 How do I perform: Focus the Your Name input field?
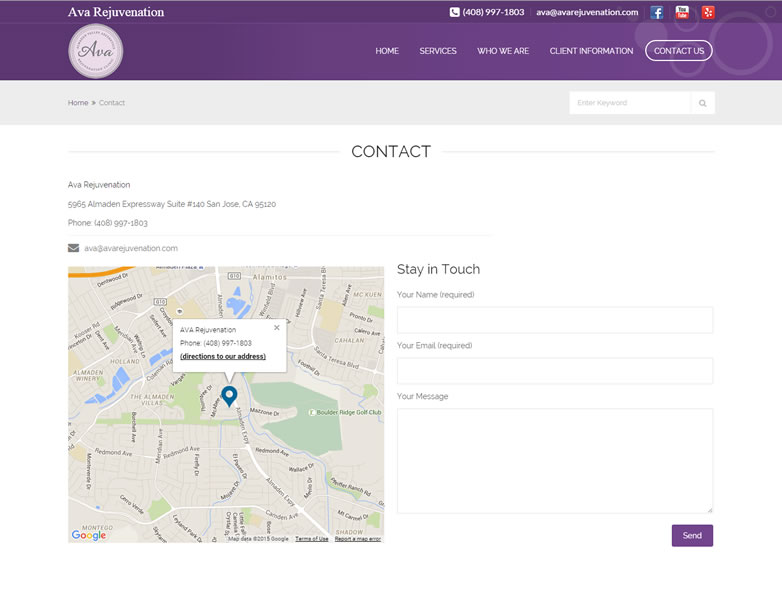tap(555, 320)
